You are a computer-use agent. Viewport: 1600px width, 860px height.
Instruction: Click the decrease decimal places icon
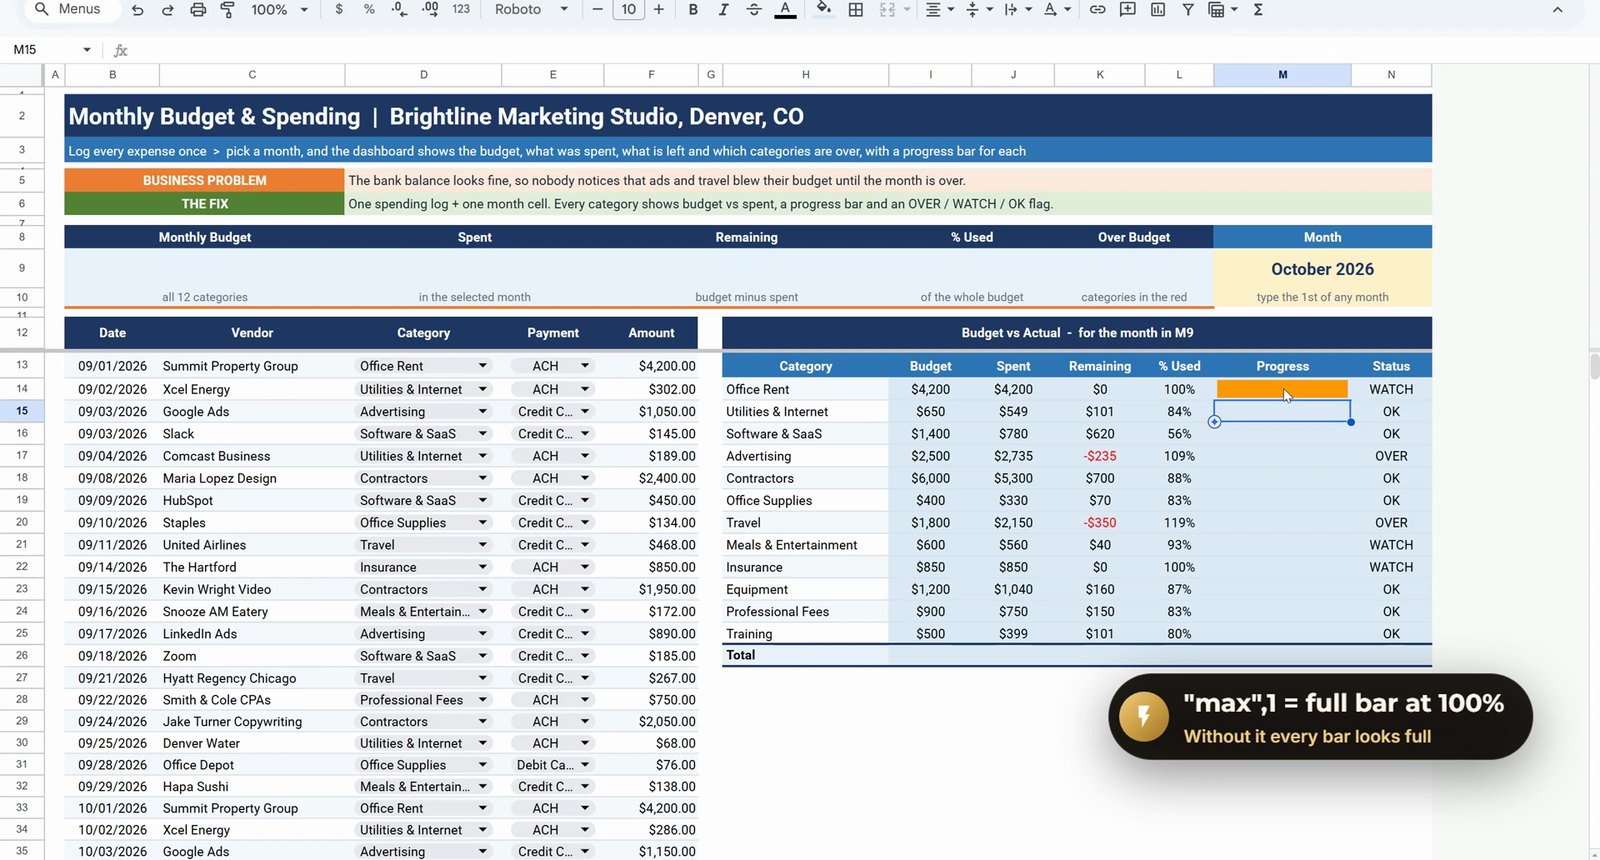pos(399,9)
